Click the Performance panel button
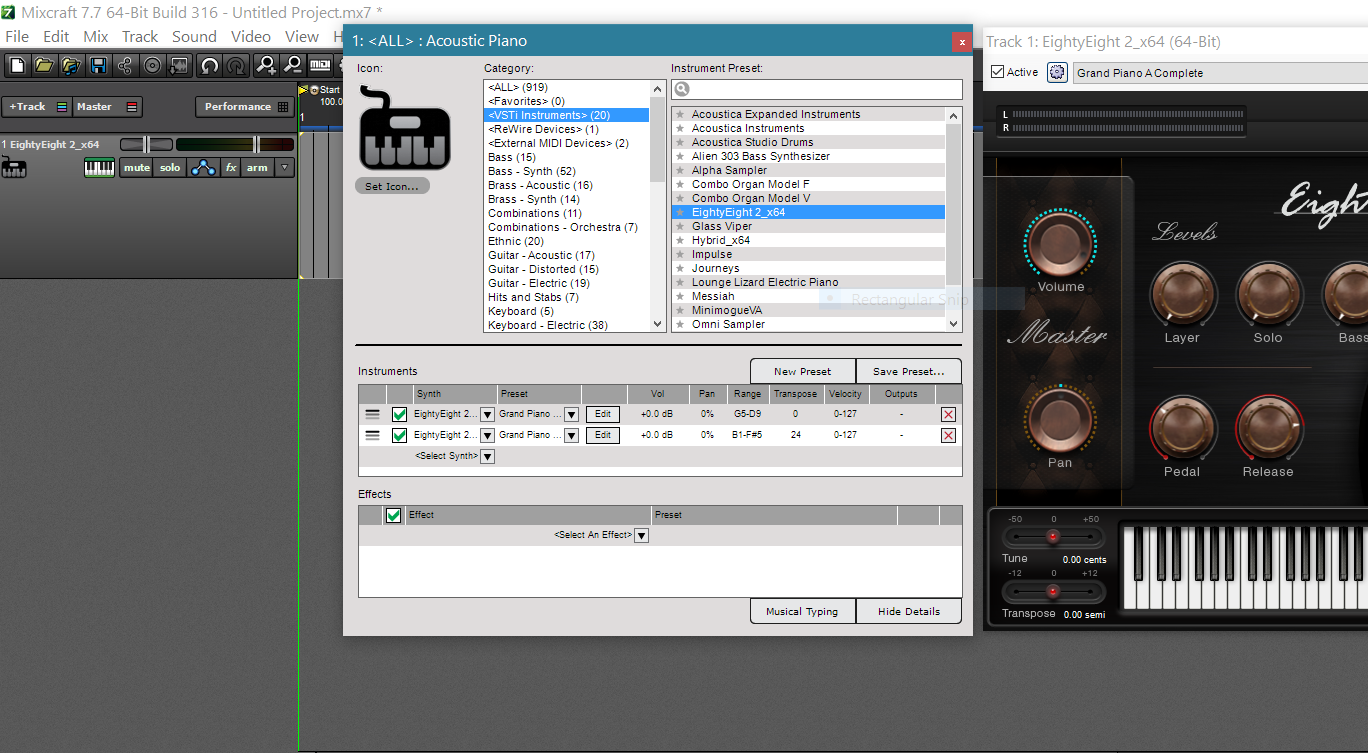The width and height of the screenshot is (1368, 753). (x=246, y=107)
